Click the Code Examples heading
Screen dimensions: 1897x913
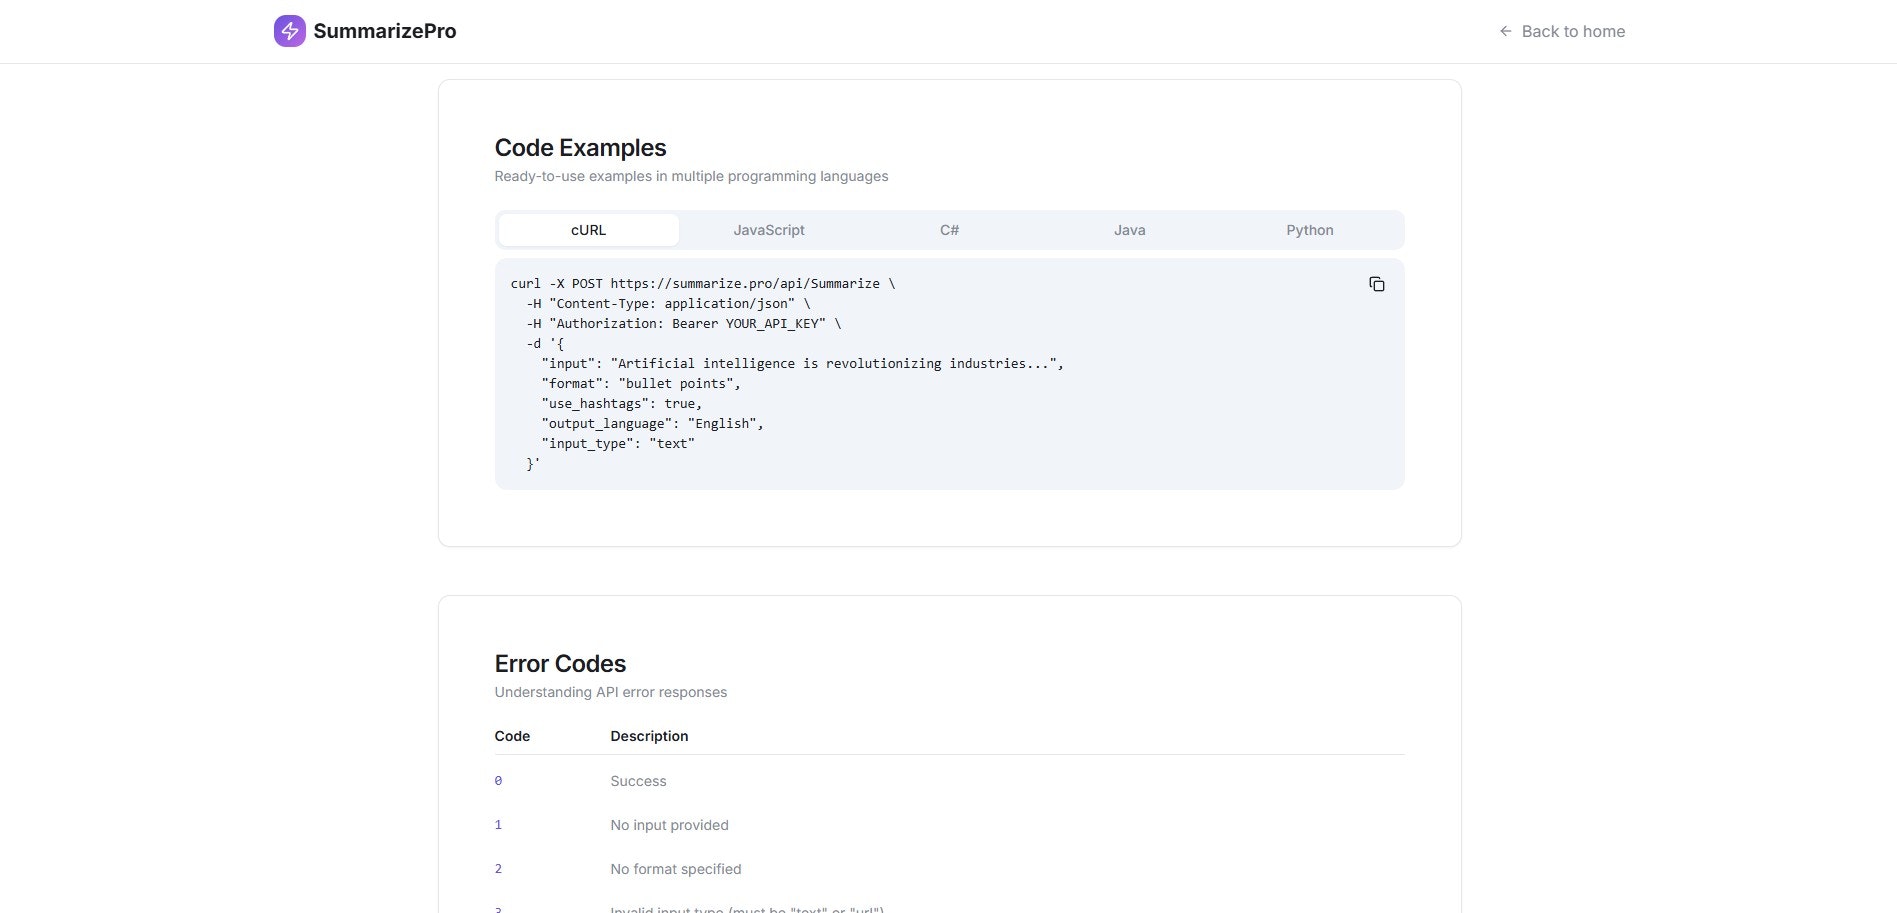coord(580,148)
